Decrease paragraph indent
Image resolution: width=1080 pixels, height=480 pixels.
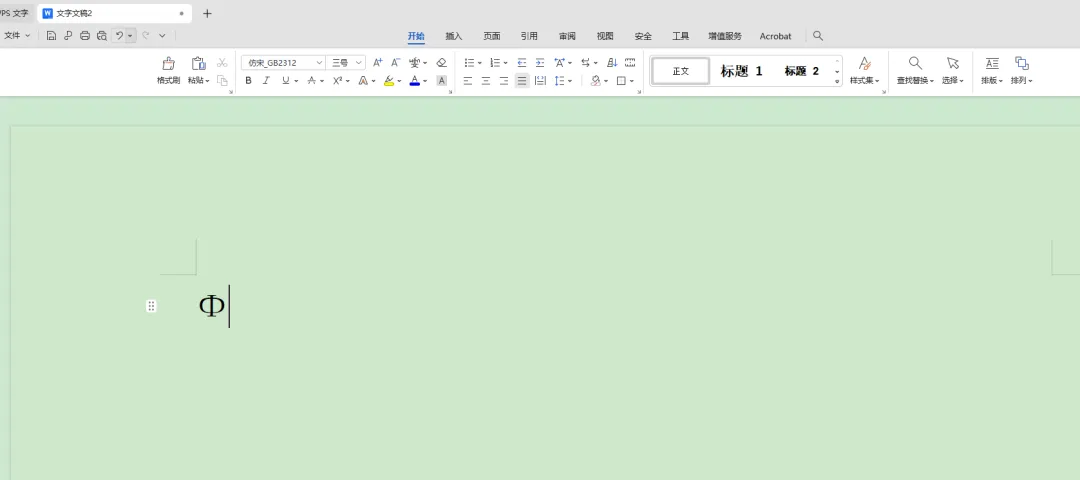pos(521,63)
